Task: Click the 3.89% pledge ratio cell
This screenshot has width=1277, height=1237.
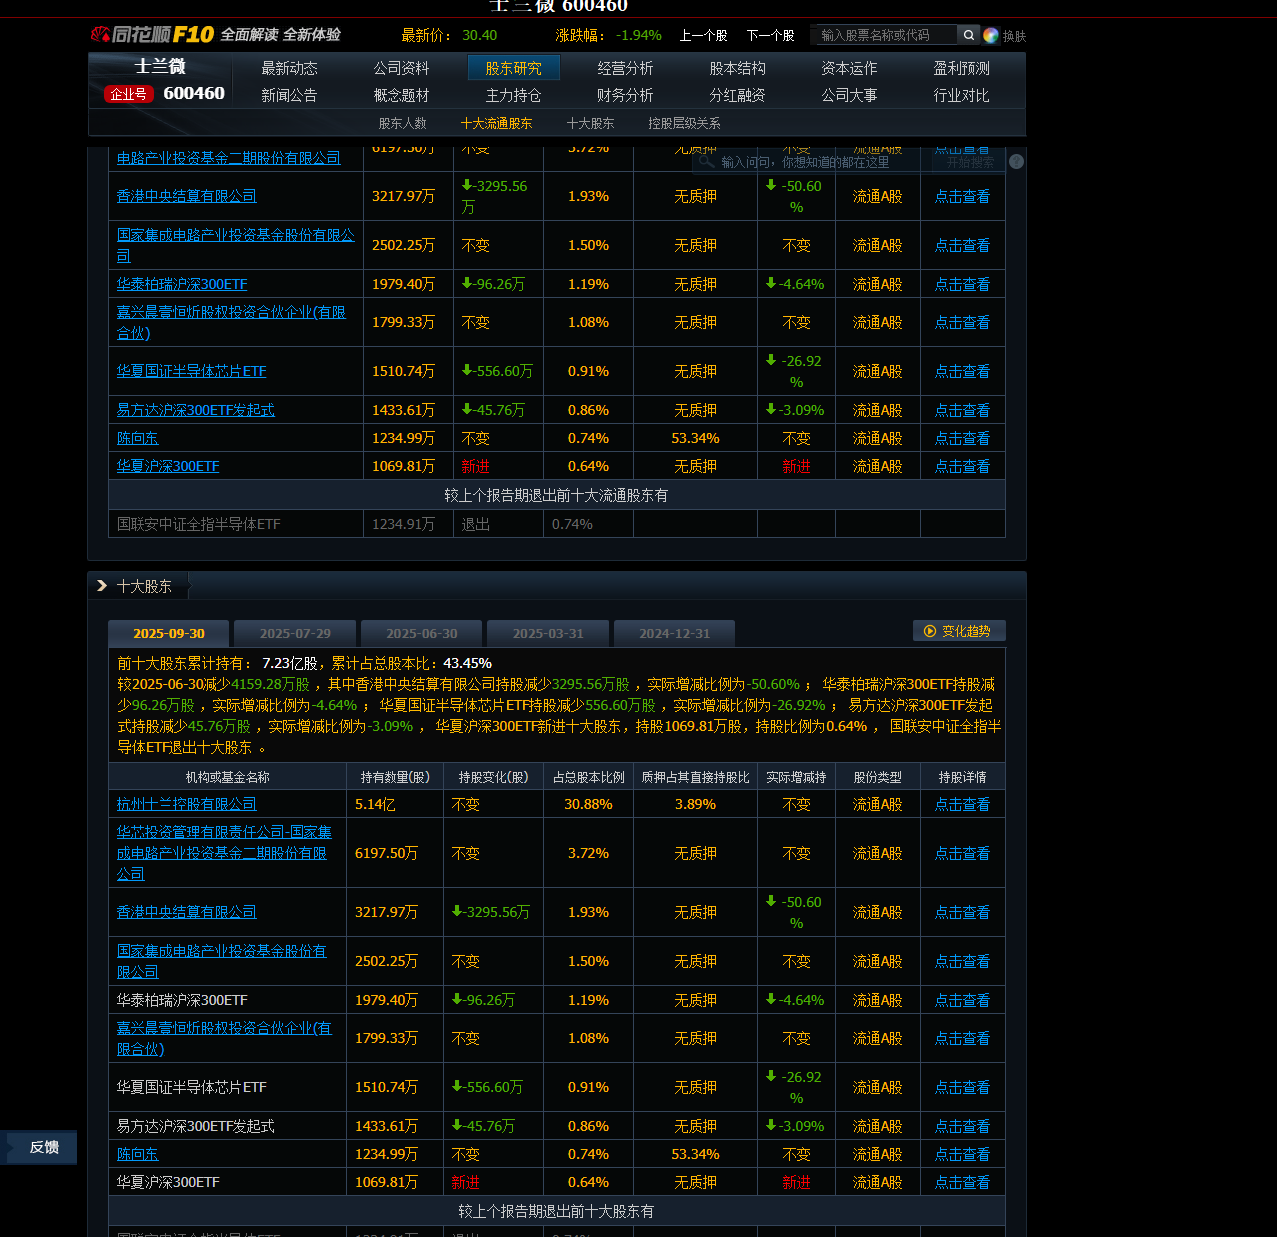Action: [x=695, y=804]
